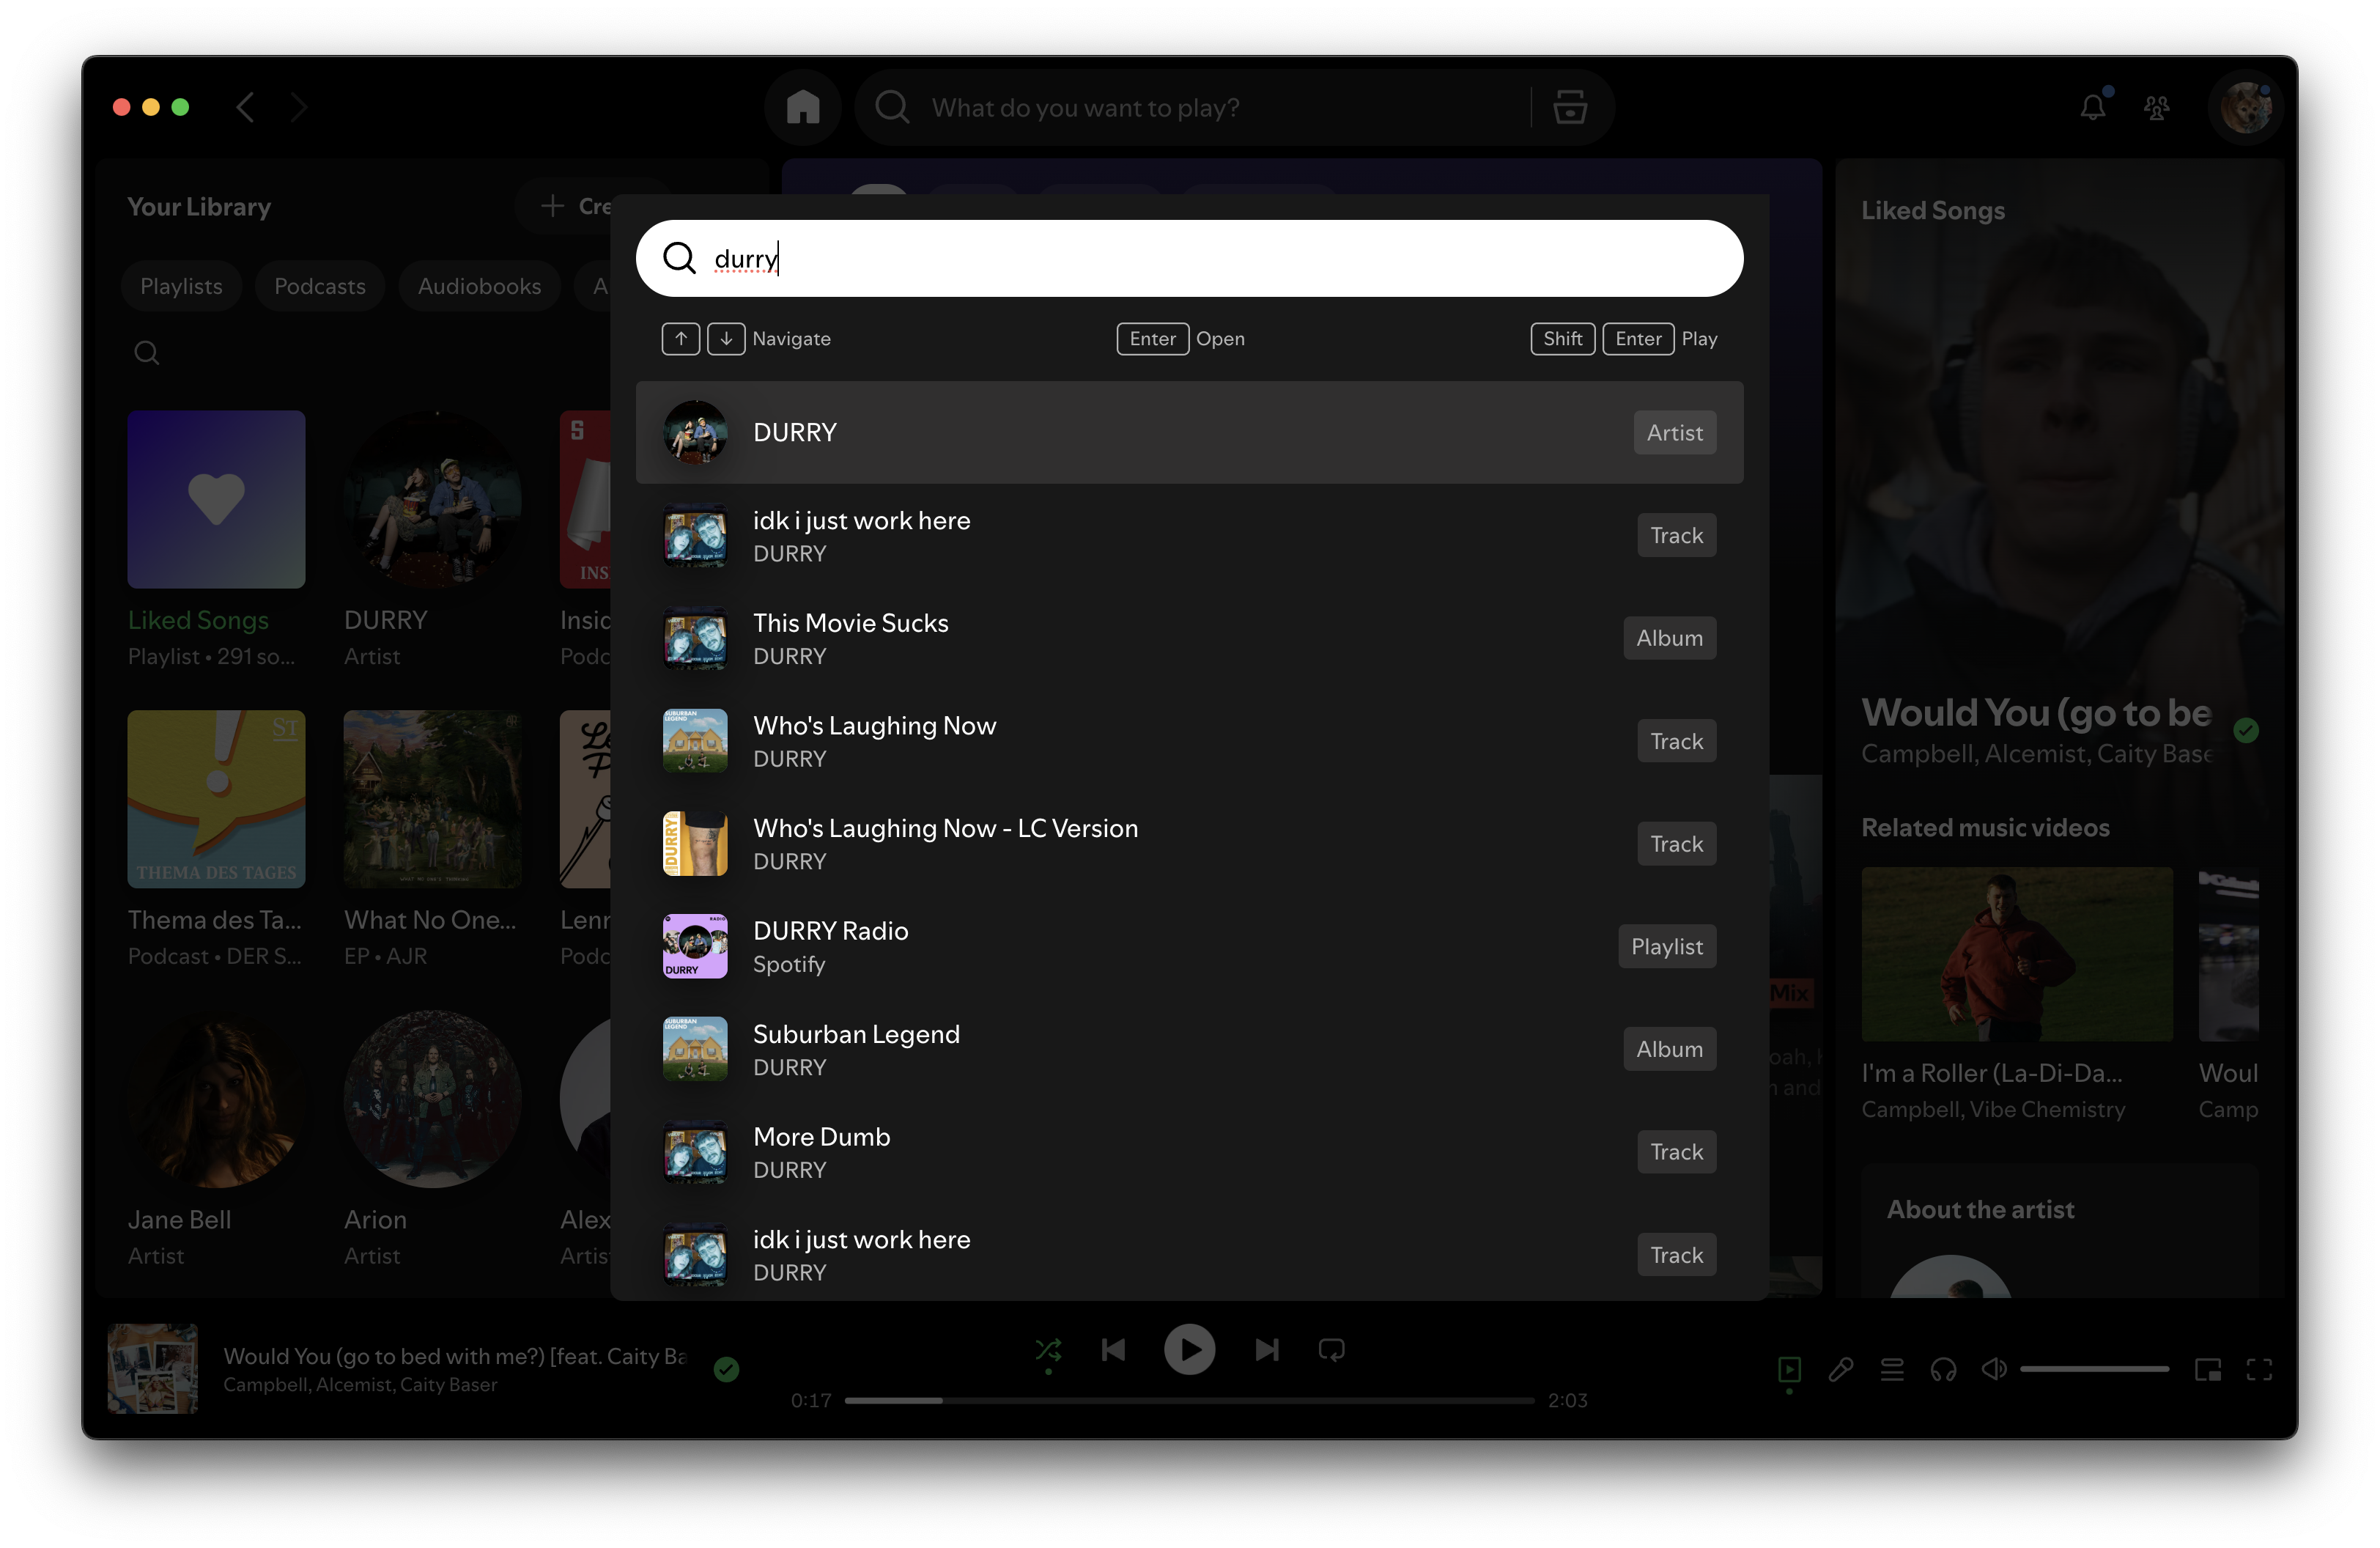Select the Playlists filter chip
Screen dimensions: 2380x1548
coord(181,286)
